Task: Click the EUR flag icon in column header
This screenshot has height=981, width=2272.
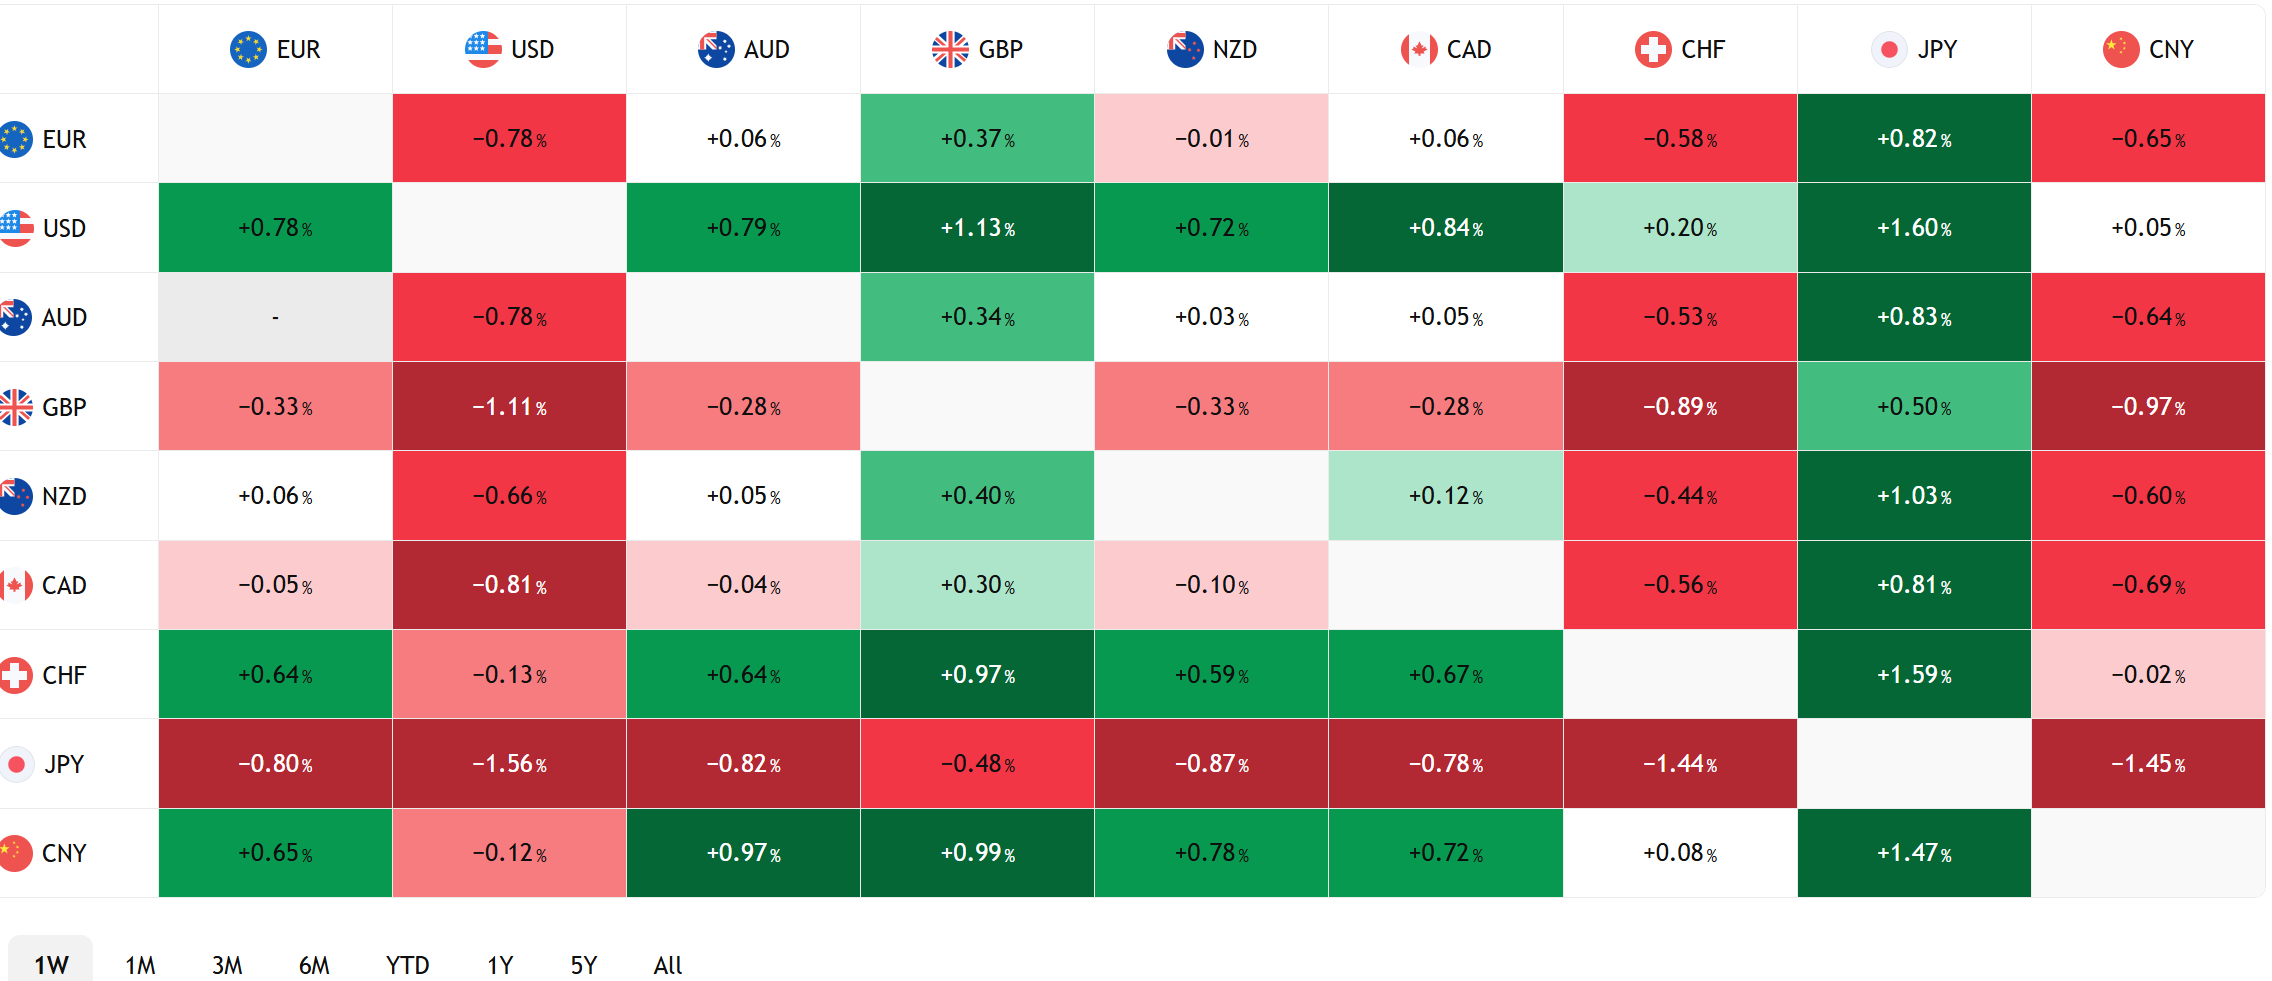Action: pos(248,49)
